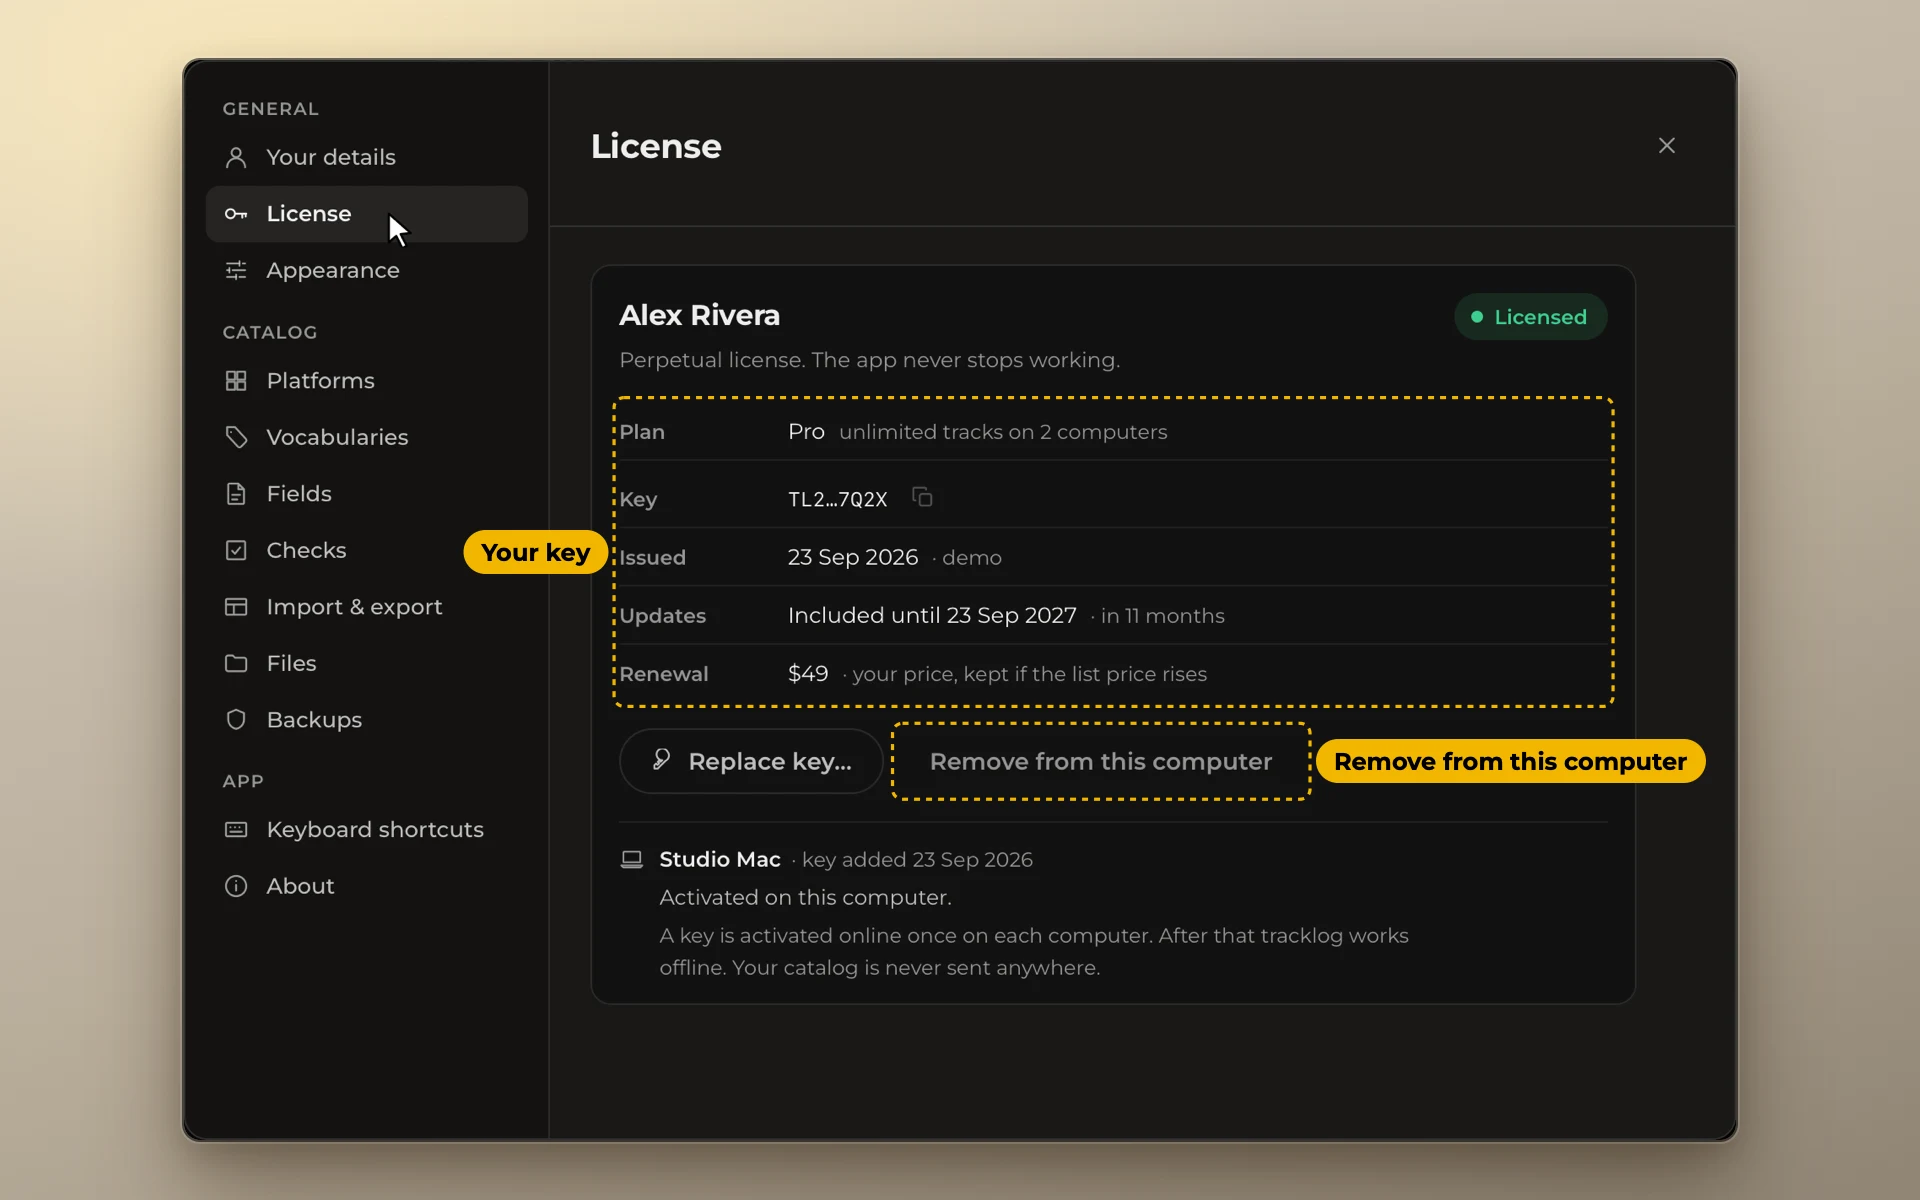1920x1200 pixels.
Task: Open Vocabularies settings
Action: click(x=366, y=437)
